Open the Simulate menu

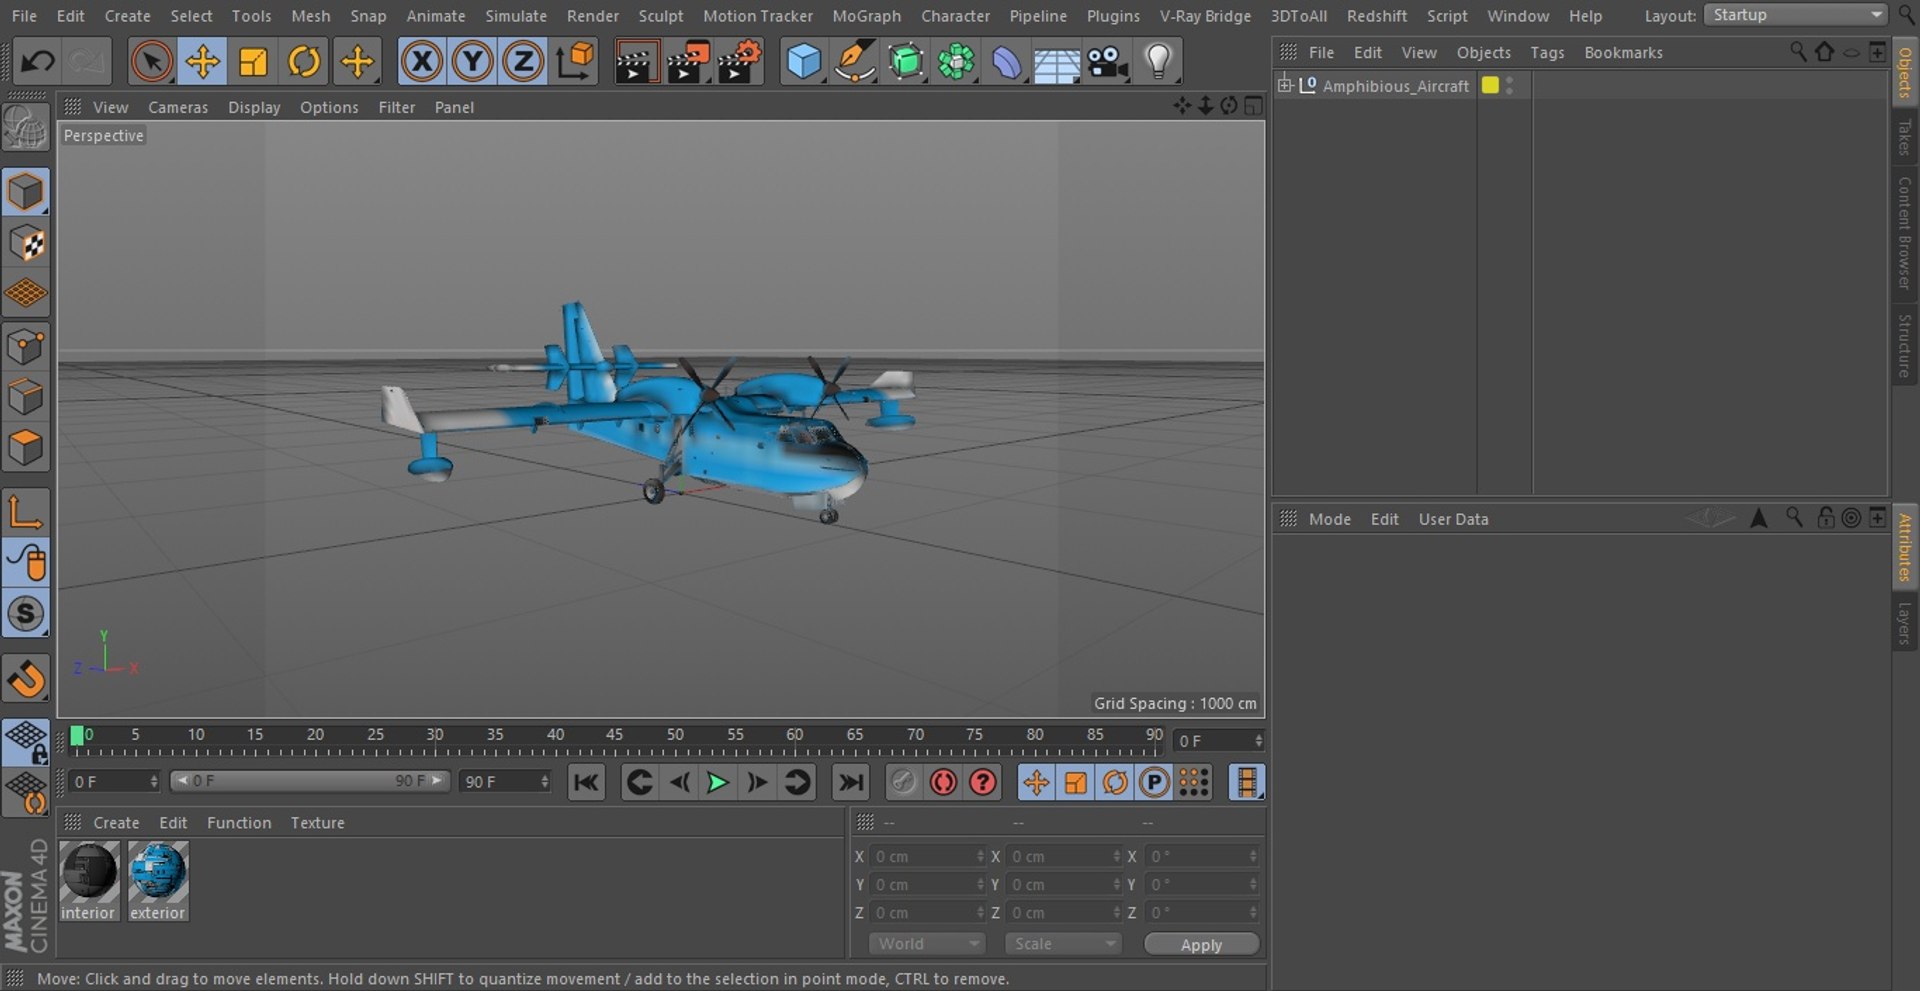pyautogui.click(x=516, y=16)
